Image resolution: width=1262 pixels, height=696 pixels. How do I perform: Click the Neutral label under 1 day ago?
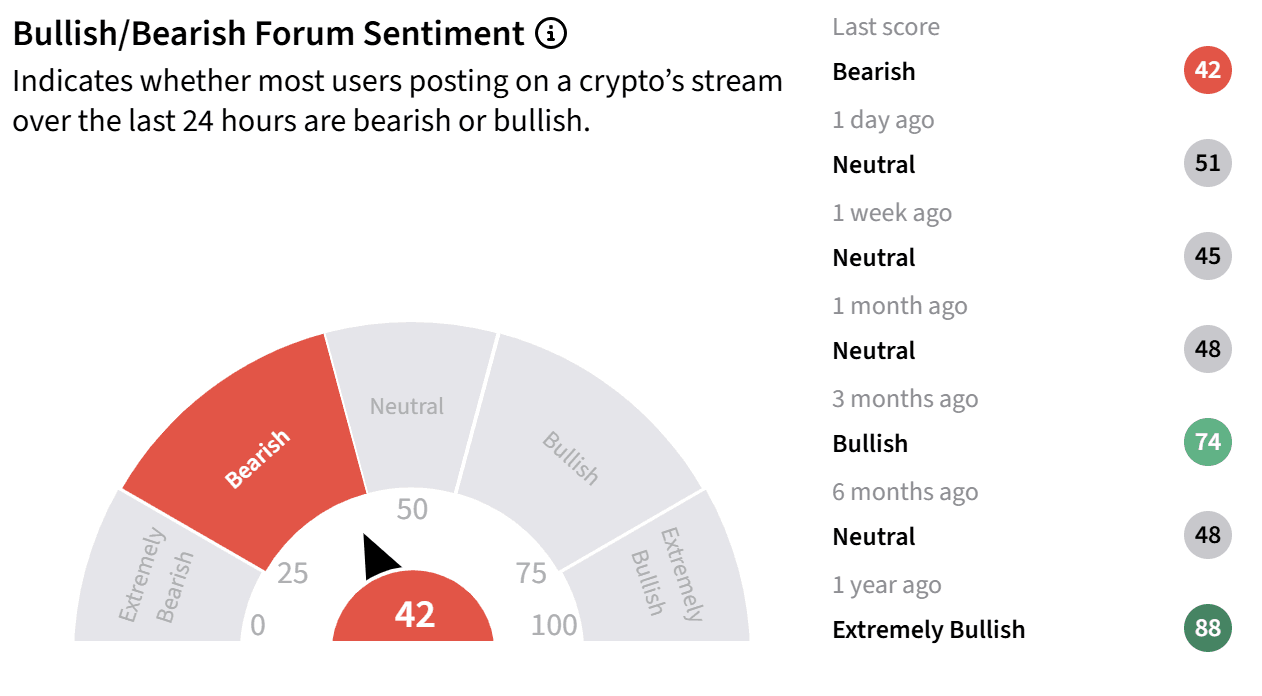[874, 165]
